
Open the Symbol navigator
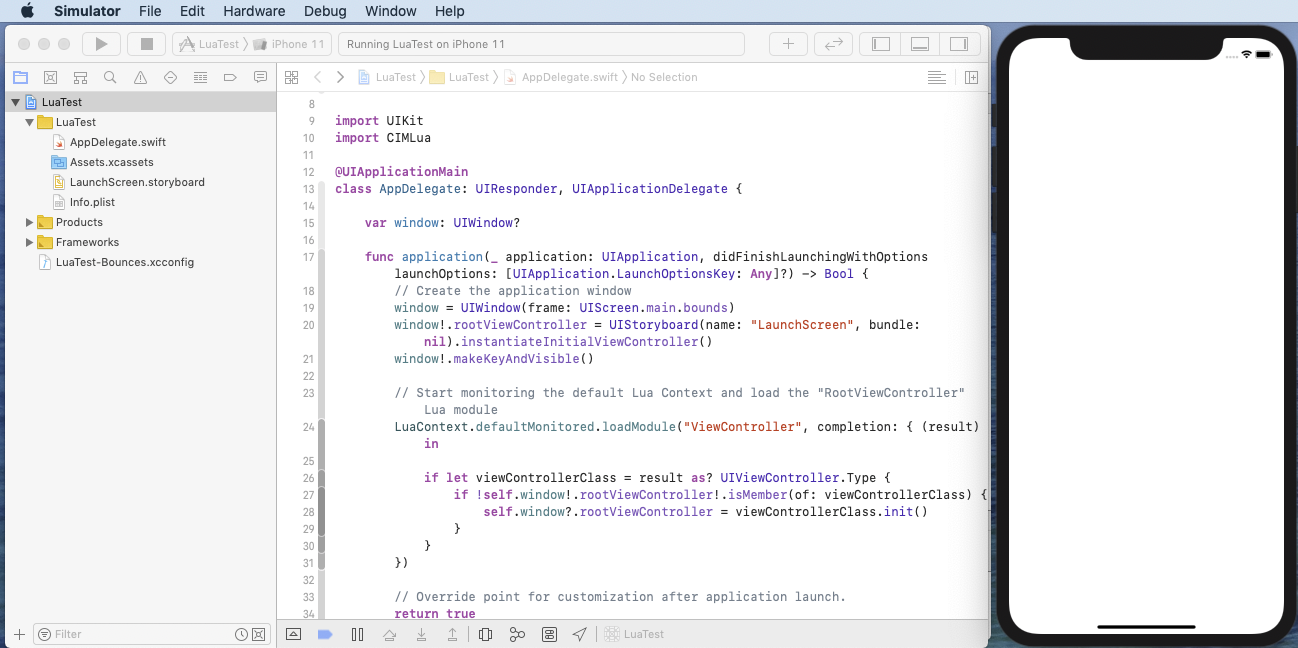tap(80, 77)
